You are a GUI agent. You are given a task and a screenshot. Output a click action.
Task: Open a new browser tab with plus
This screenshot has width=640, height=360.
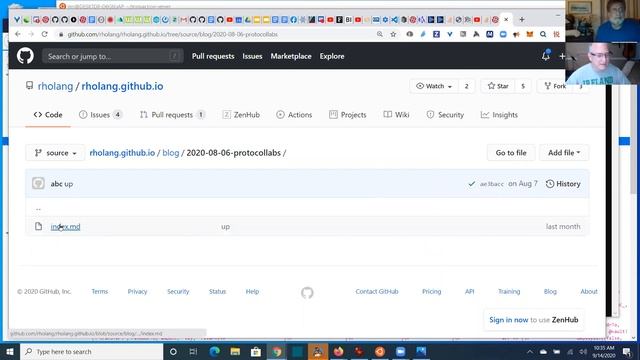pos(522,19)
